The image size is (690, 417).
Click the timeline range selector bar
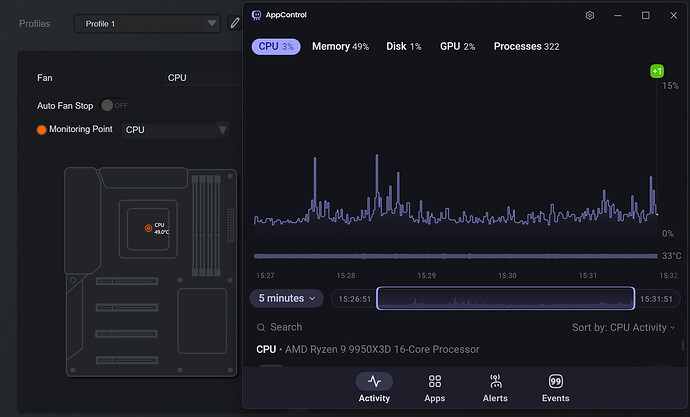[505, 298]
